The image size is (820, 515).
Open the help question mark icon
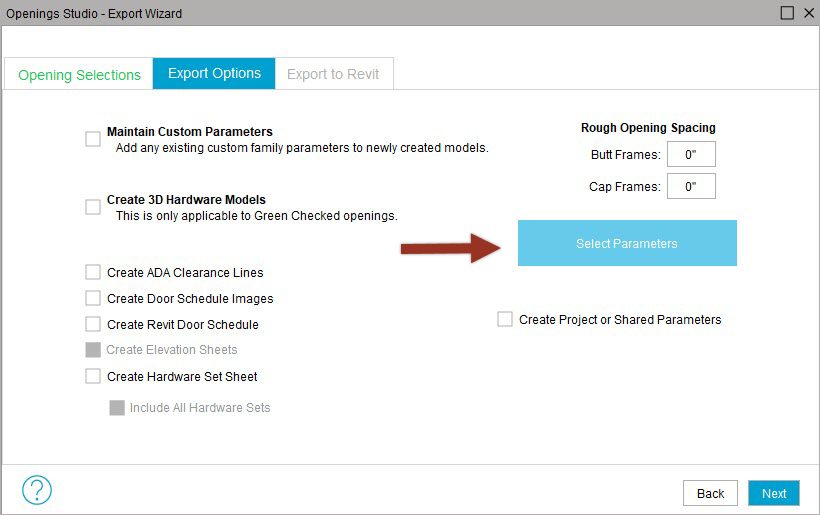click(37, 490)
